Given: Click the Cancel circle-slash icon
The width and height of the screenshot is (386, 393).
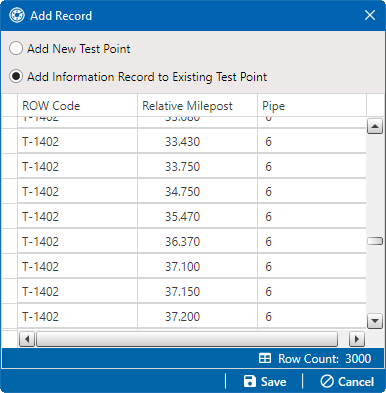Looking at the screenshot, I should (x=327, y=381).
